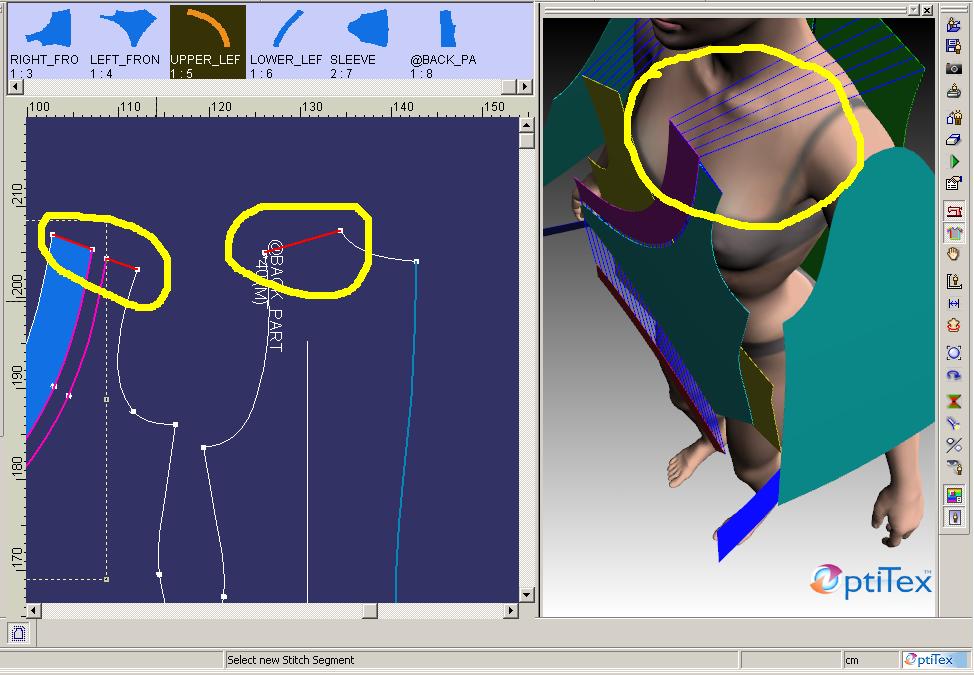974x675 pixels.
Task: Click the eraser icon in 3D toolbar
Action: (x=954, y=141)
